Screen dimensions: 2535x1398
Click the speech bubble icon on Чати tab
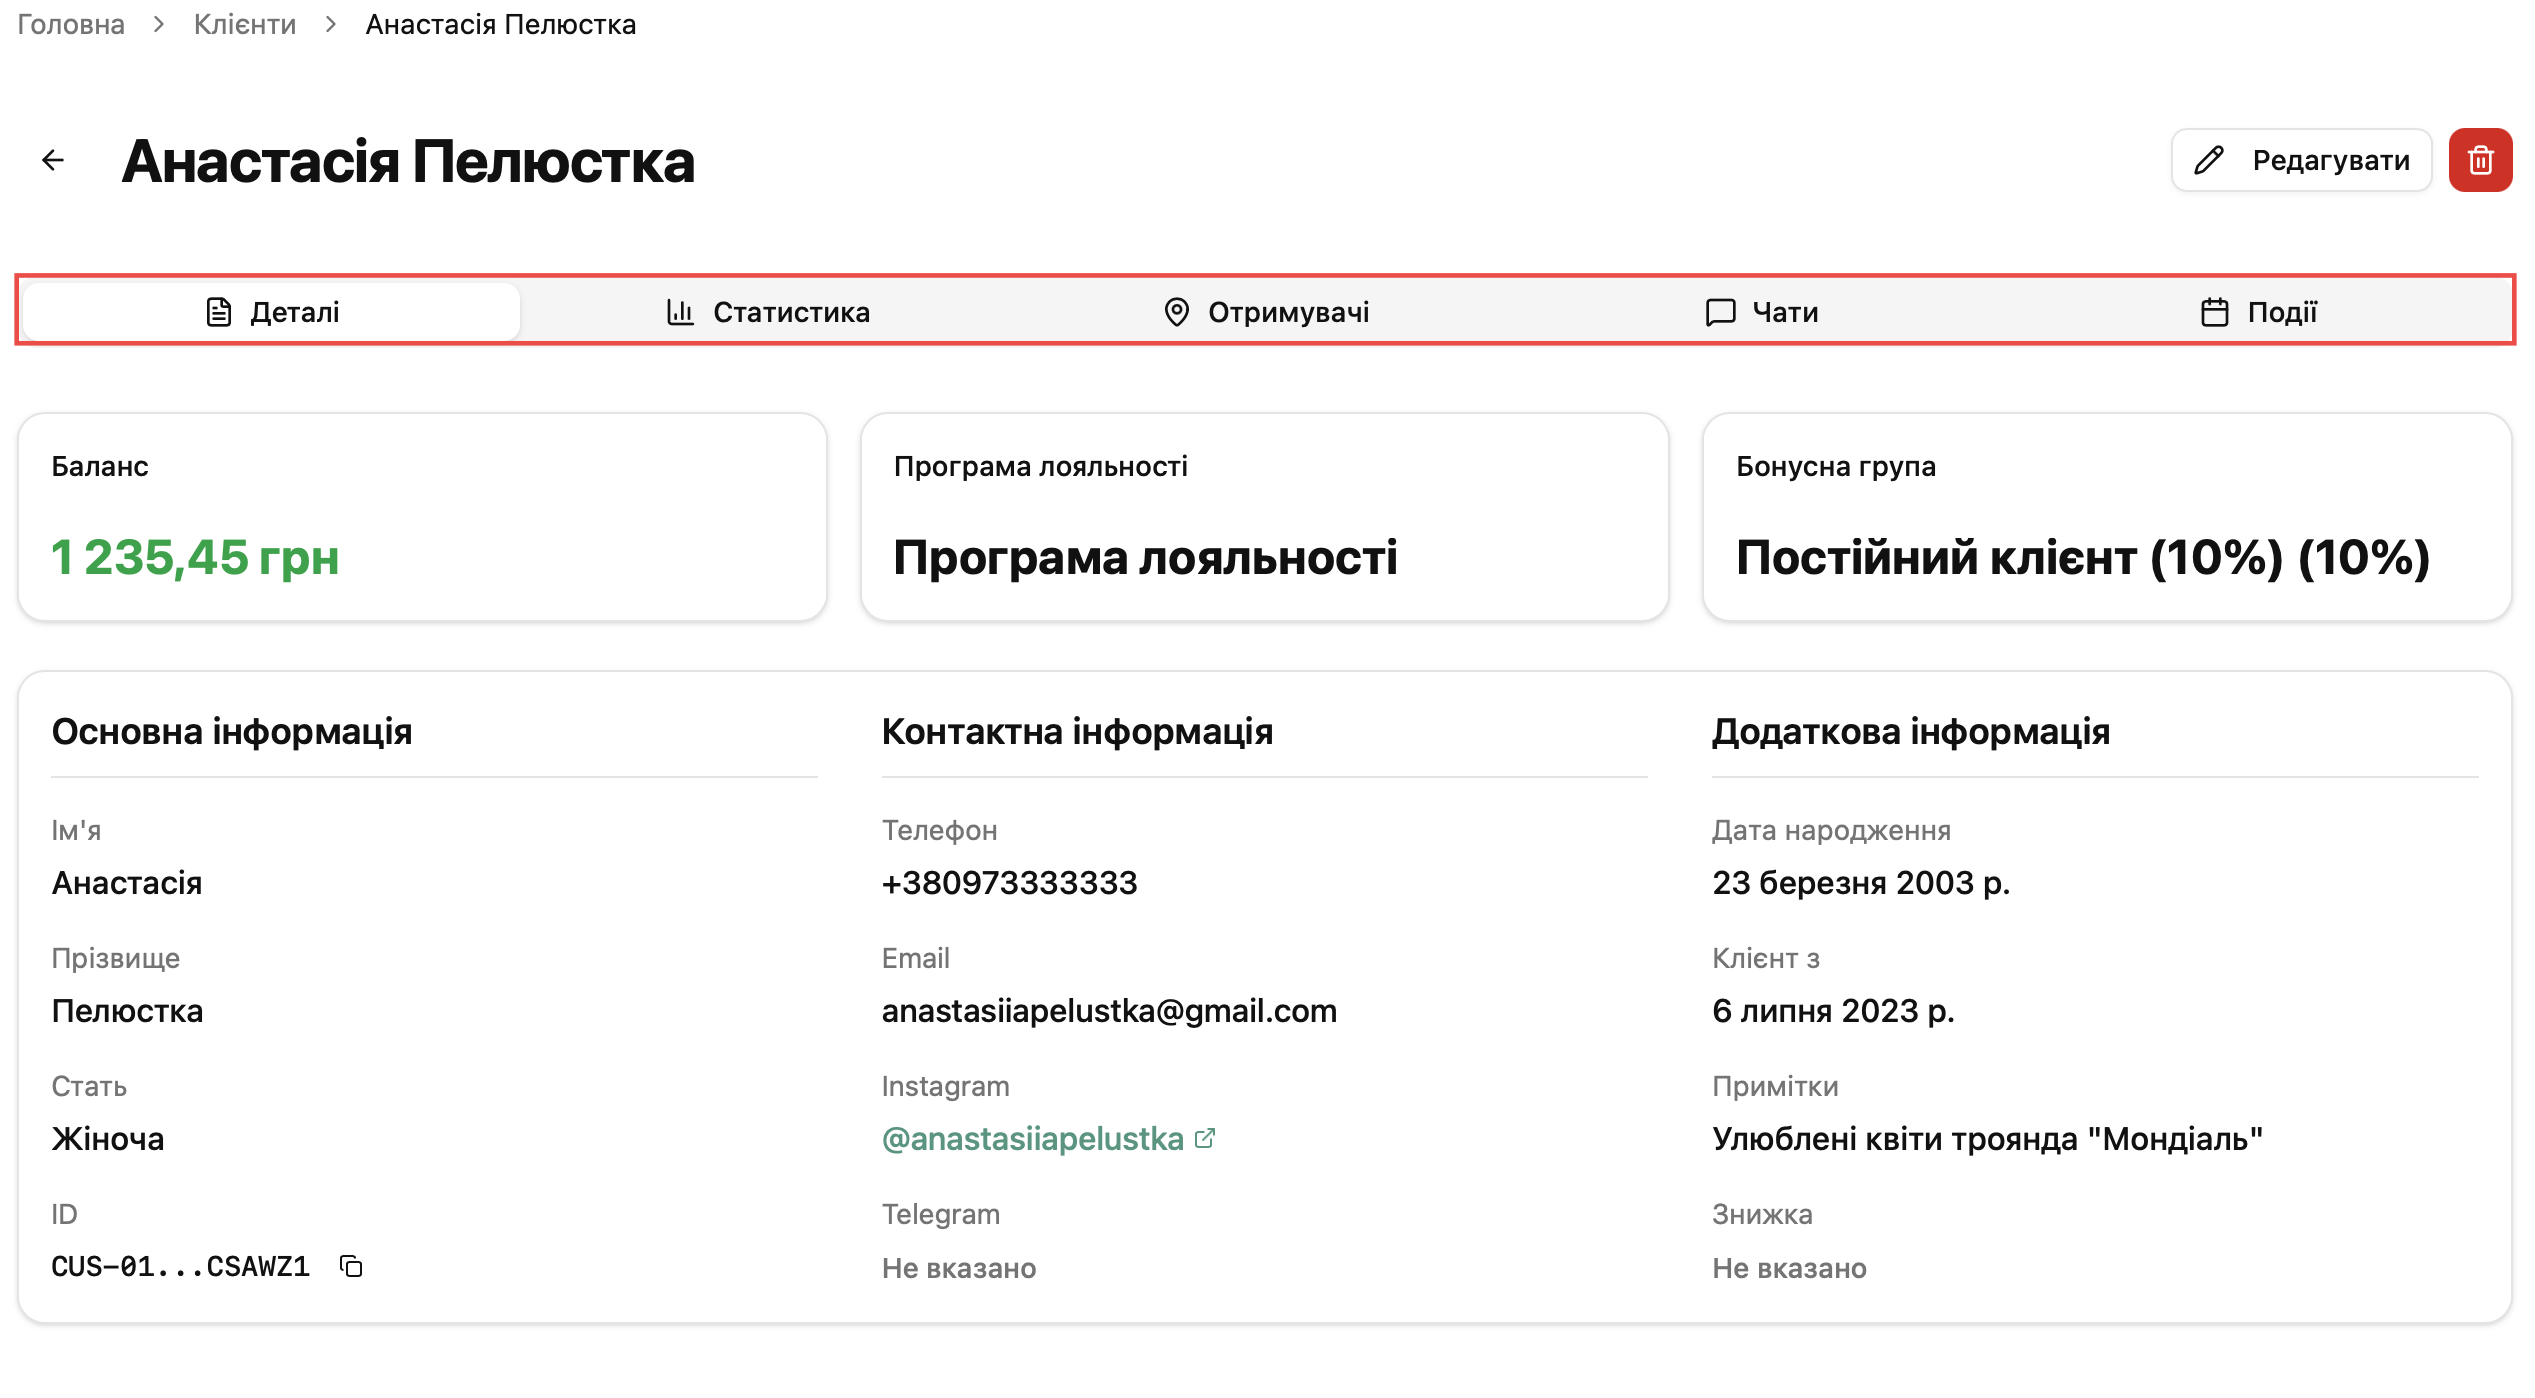click(x=1720, y=312)
